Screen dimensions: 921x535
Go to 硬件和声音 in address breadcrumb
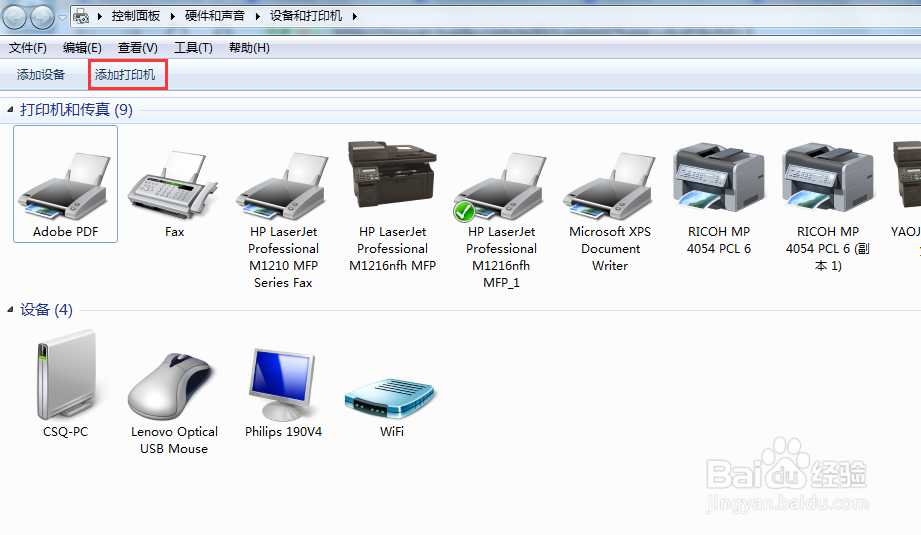[x=214, y=16]
